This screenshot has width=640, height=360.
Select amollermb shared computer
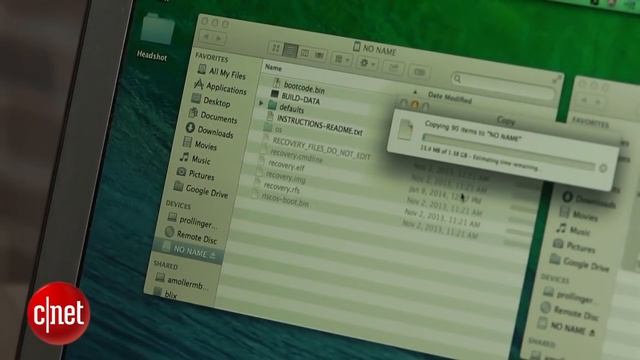182,282
